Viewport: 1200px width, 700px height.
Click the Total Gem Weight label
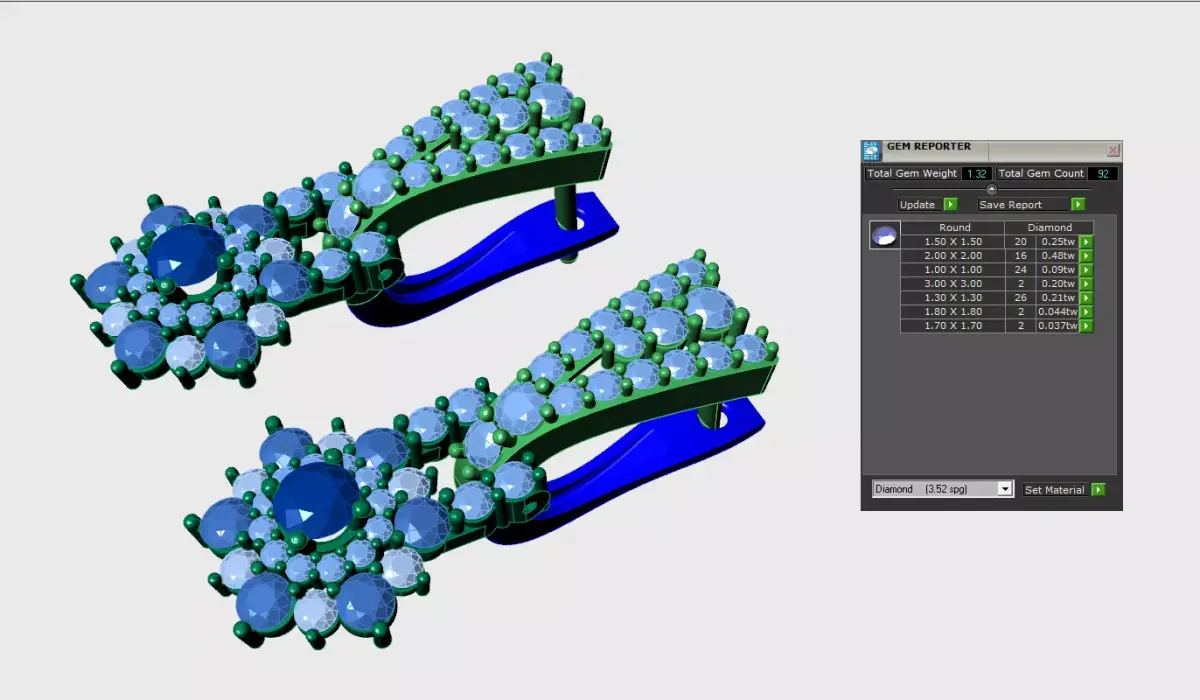(x=912, y=173)
